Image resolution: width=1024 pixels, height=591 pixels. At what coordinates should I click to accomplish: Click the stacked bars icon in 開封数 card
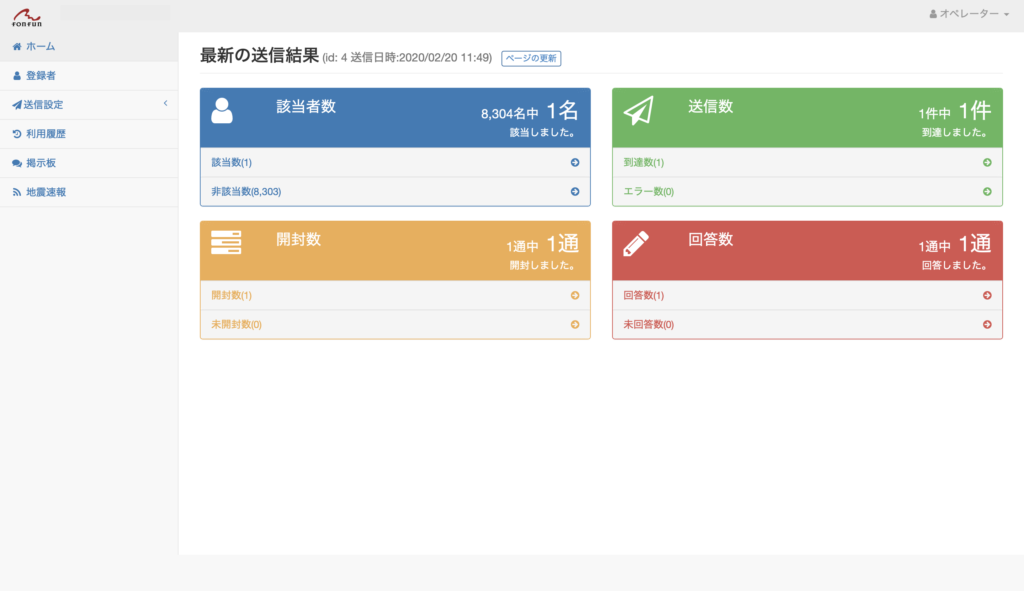coord(226,242)
